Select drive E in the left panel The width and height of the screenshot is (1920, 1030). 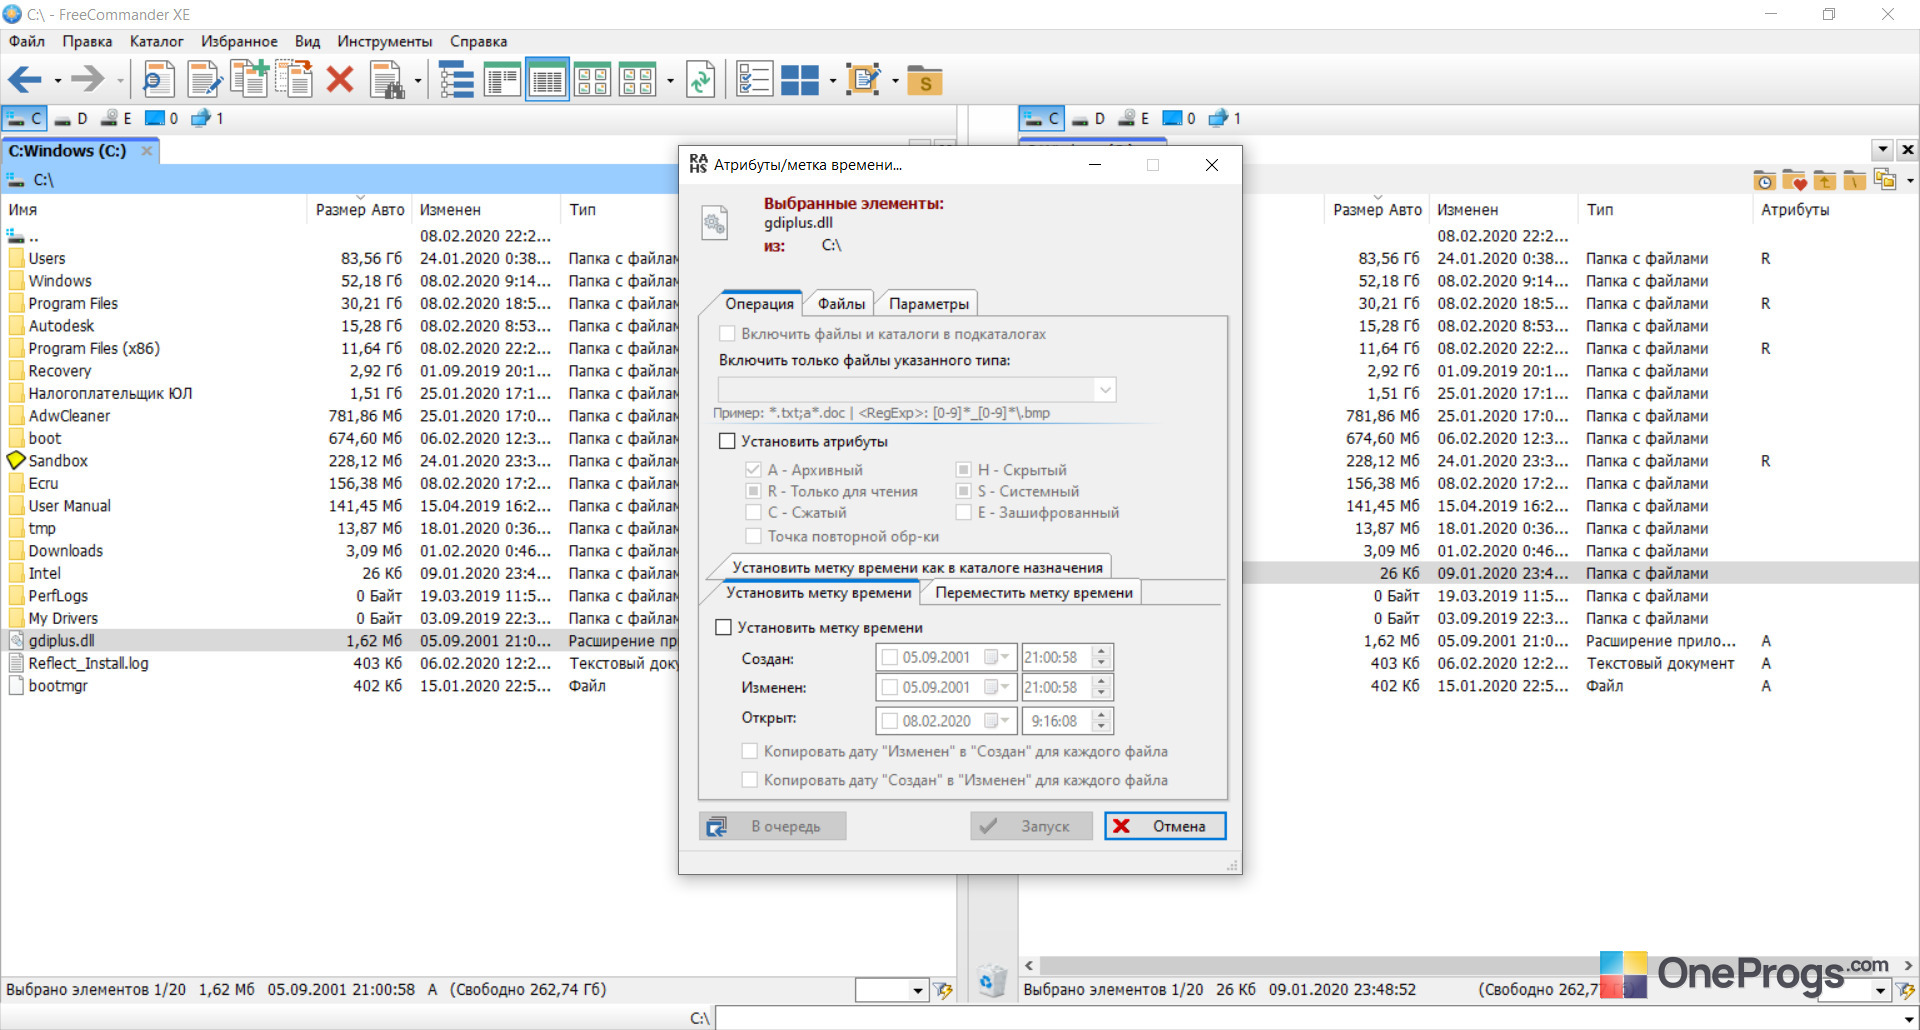click(x=116, y=118)
